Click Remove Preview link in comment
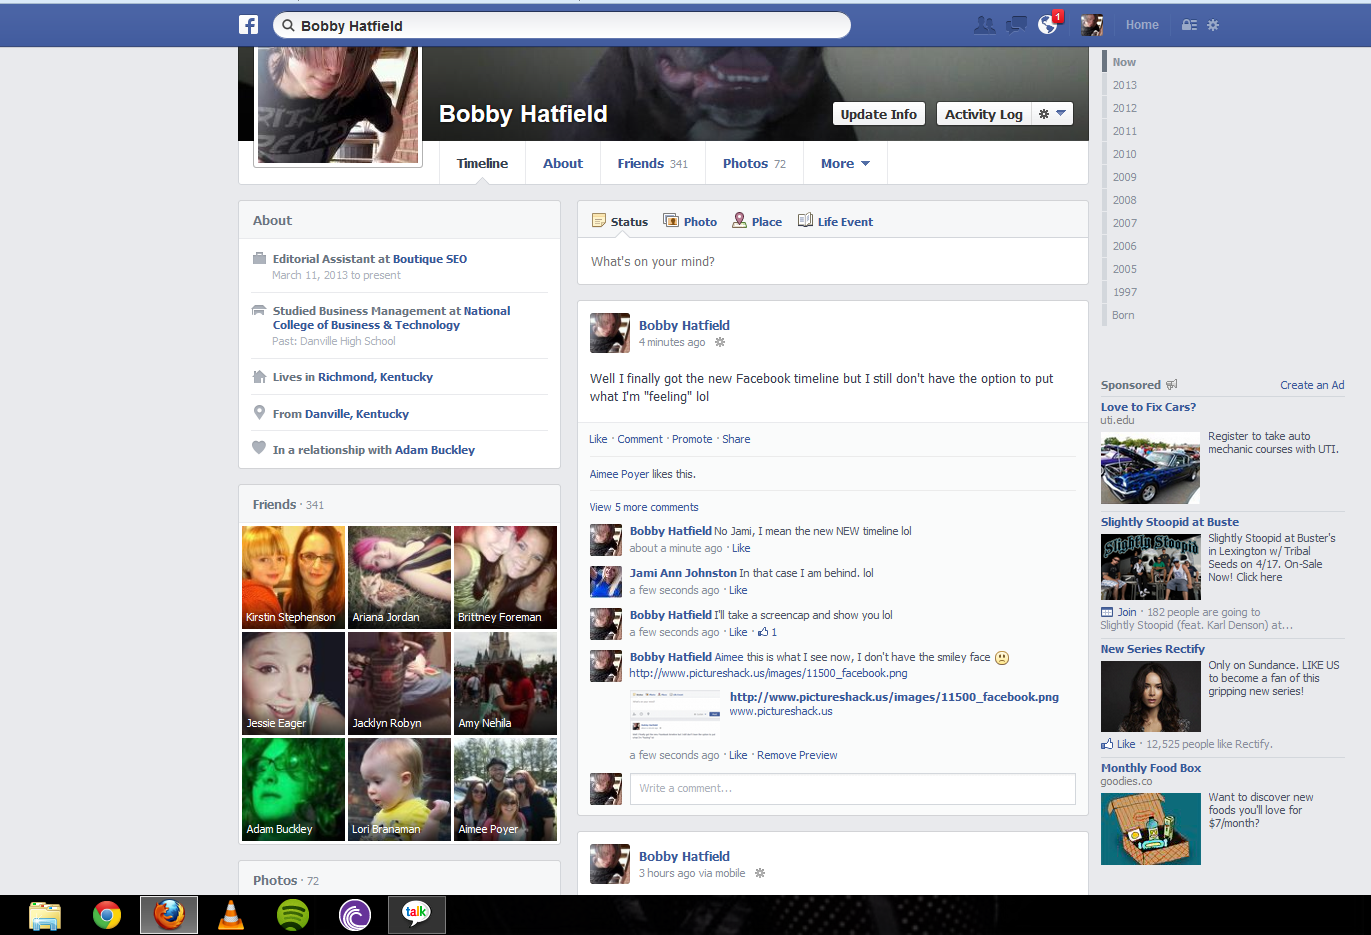Image resolution: width=1371 pixels, height=935 pixels. (x=796, y=755)
